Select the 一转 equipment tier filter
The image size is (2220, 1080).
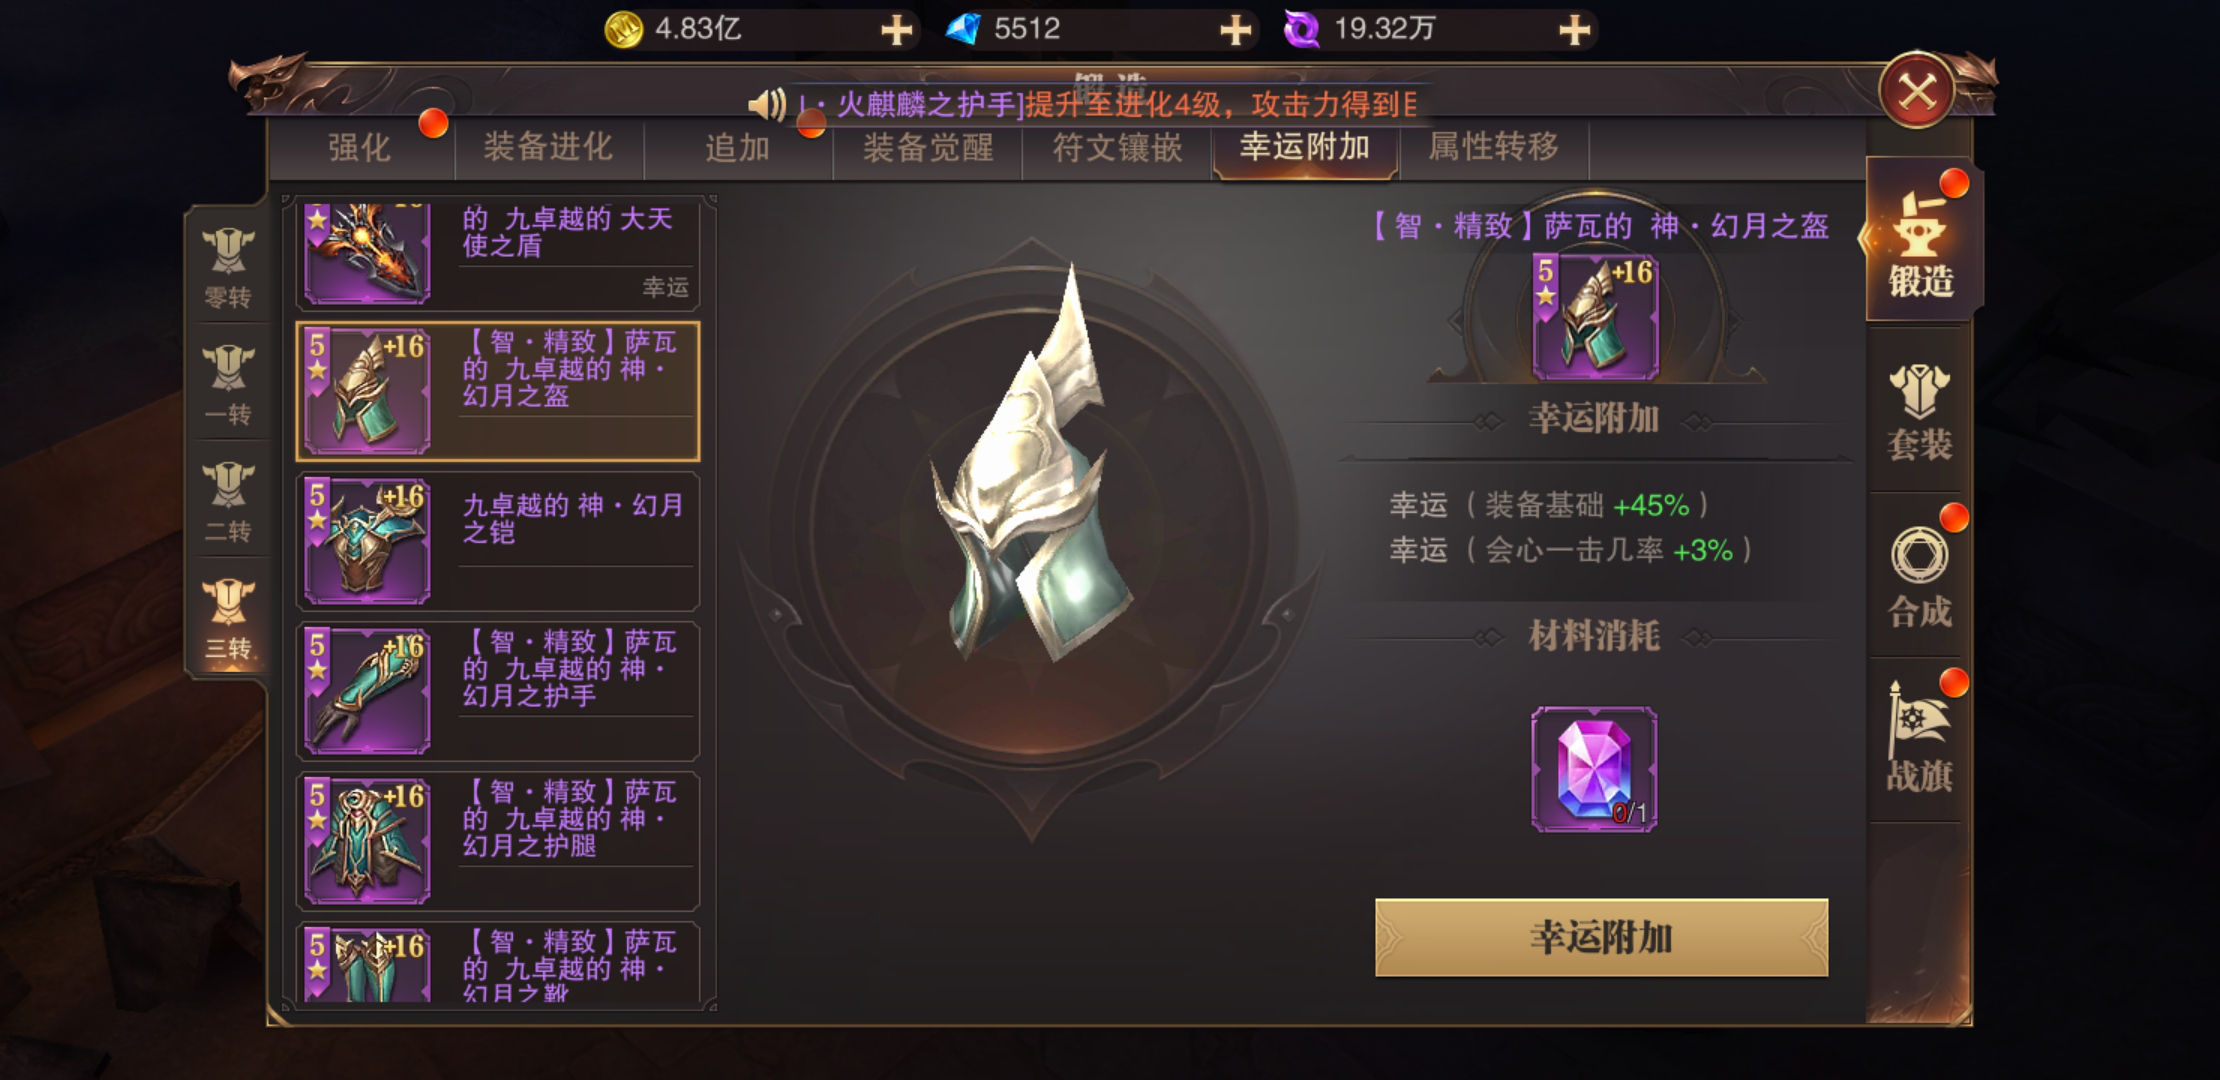[228, 385]
